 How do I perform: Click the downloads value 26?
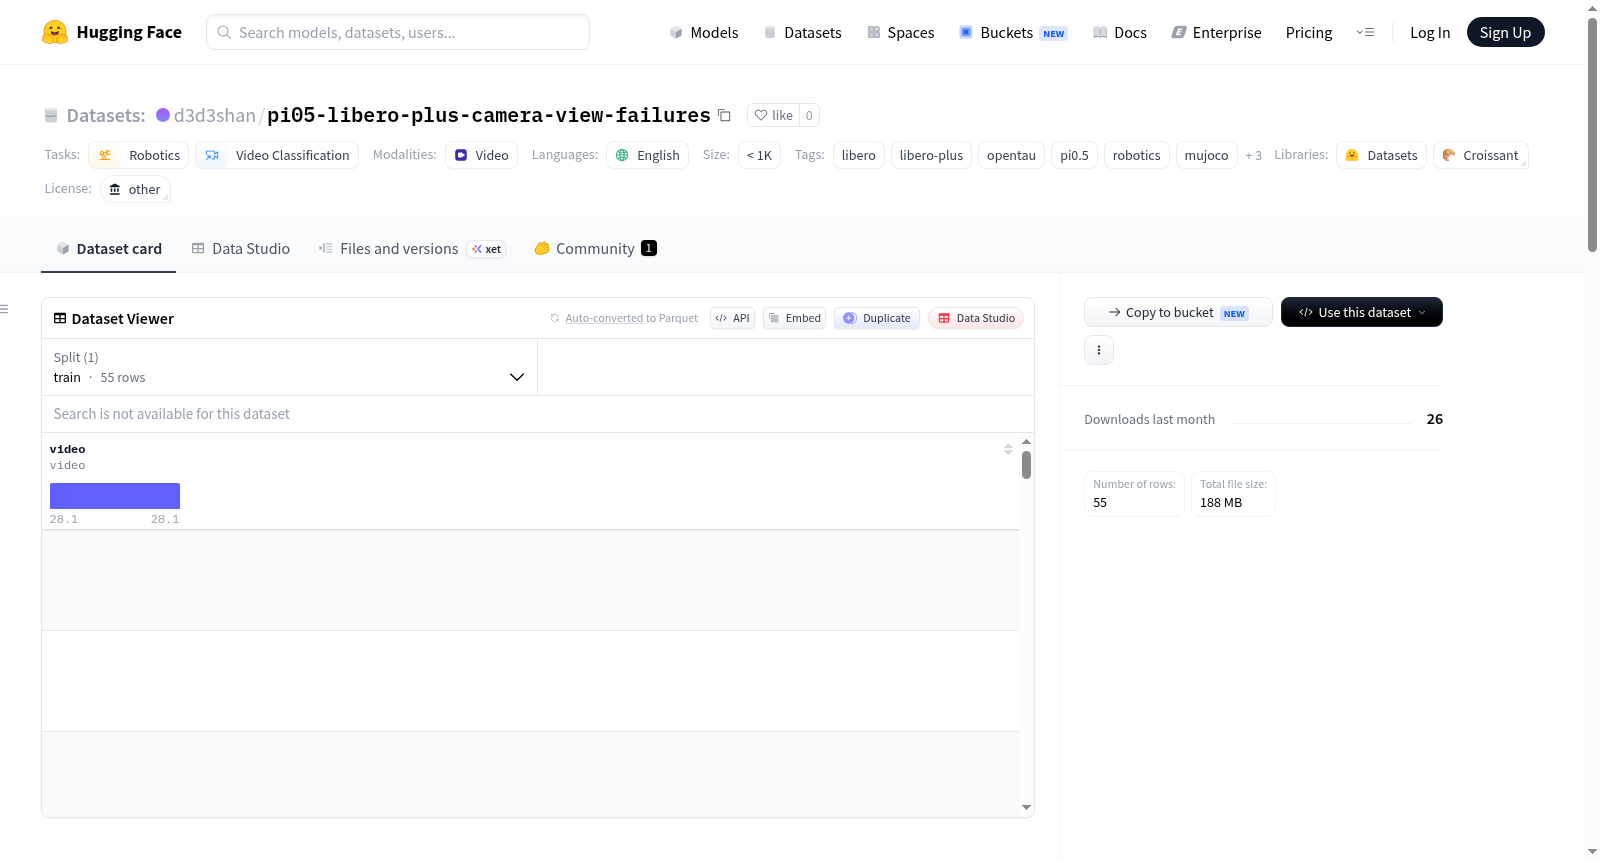click(1435, 419)
